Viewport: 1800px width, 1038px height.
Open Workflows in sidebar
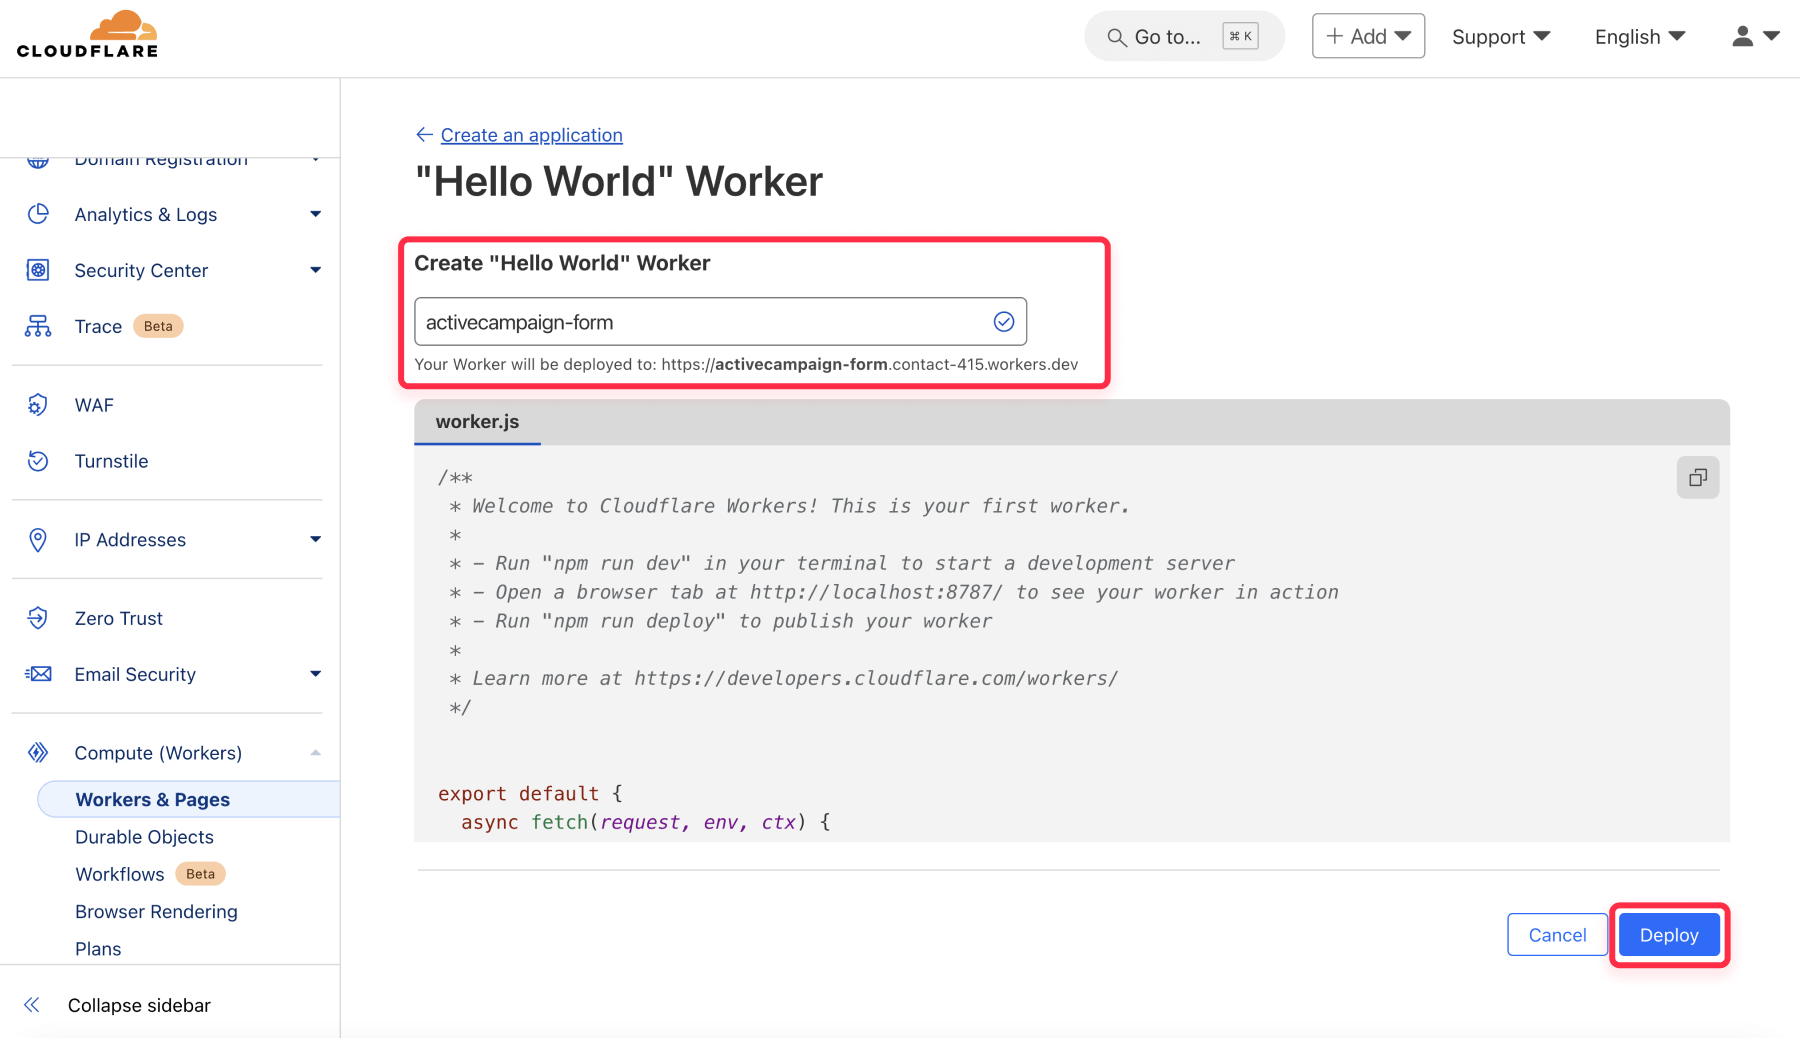(119, 874)
